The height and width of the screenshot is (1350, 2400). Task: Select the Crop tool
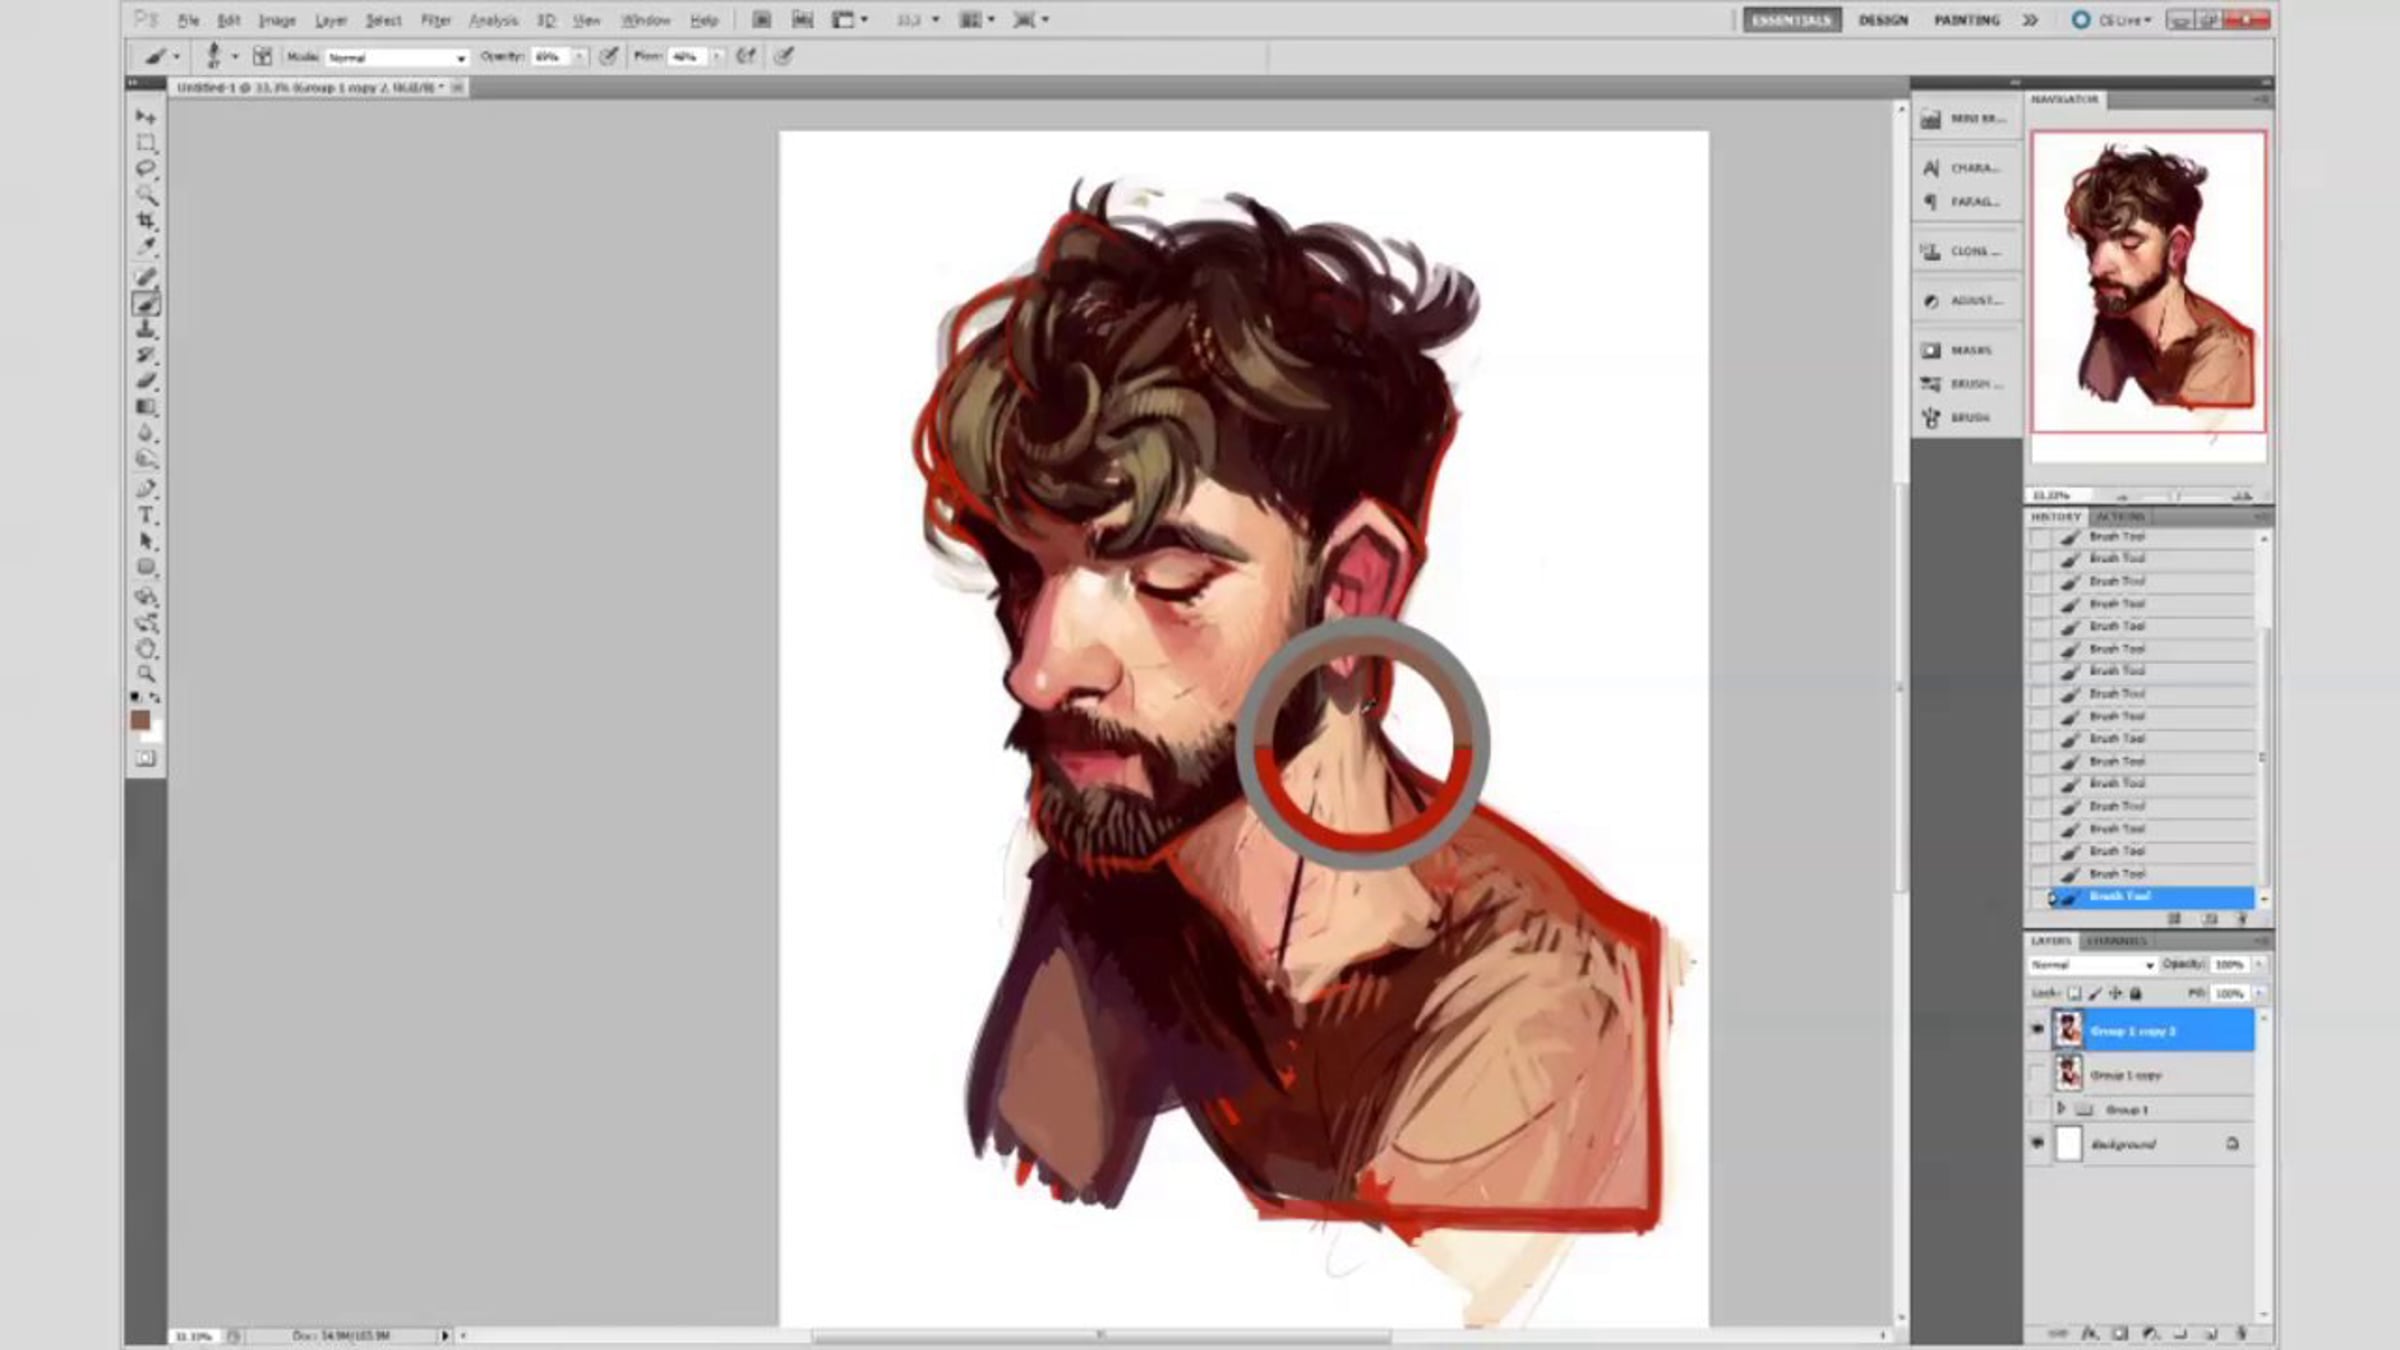pos(146,220)
